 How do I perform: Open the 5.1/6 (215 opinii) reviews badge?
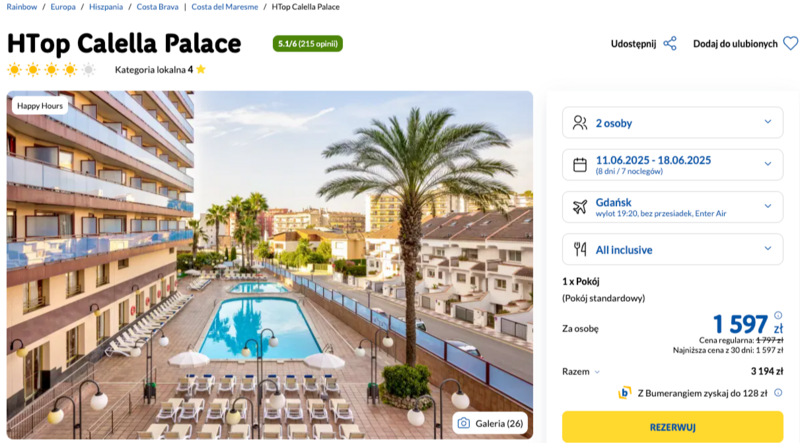tap(308, 43)
